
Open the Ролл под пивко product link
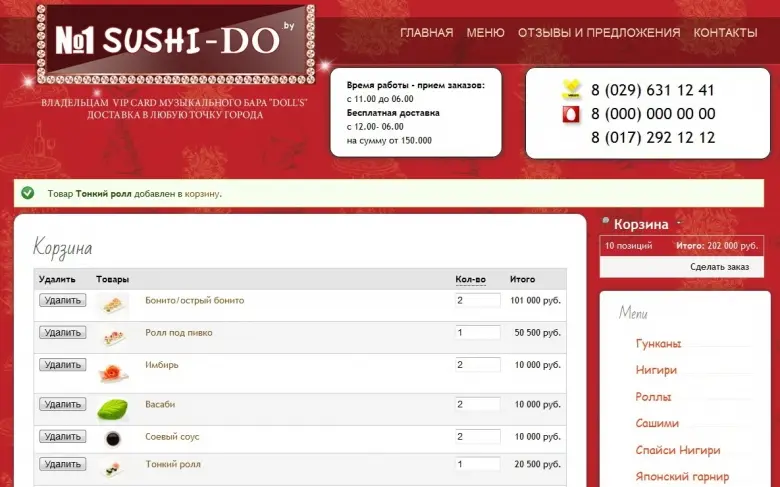pos(179,333)
